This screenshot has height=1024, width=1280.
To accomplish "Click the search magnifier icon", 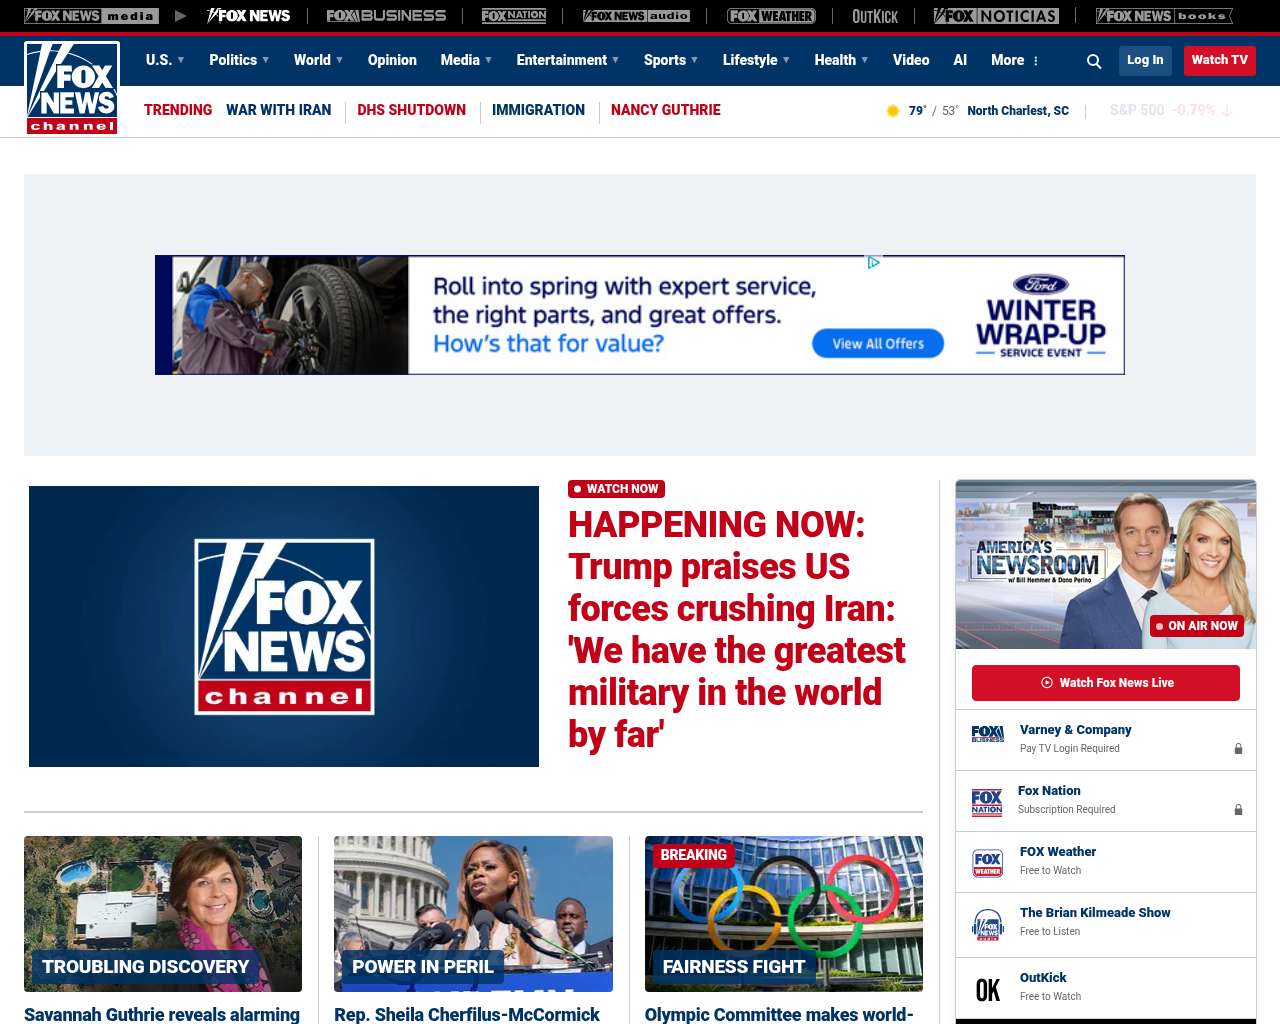I will [1094, 61].
